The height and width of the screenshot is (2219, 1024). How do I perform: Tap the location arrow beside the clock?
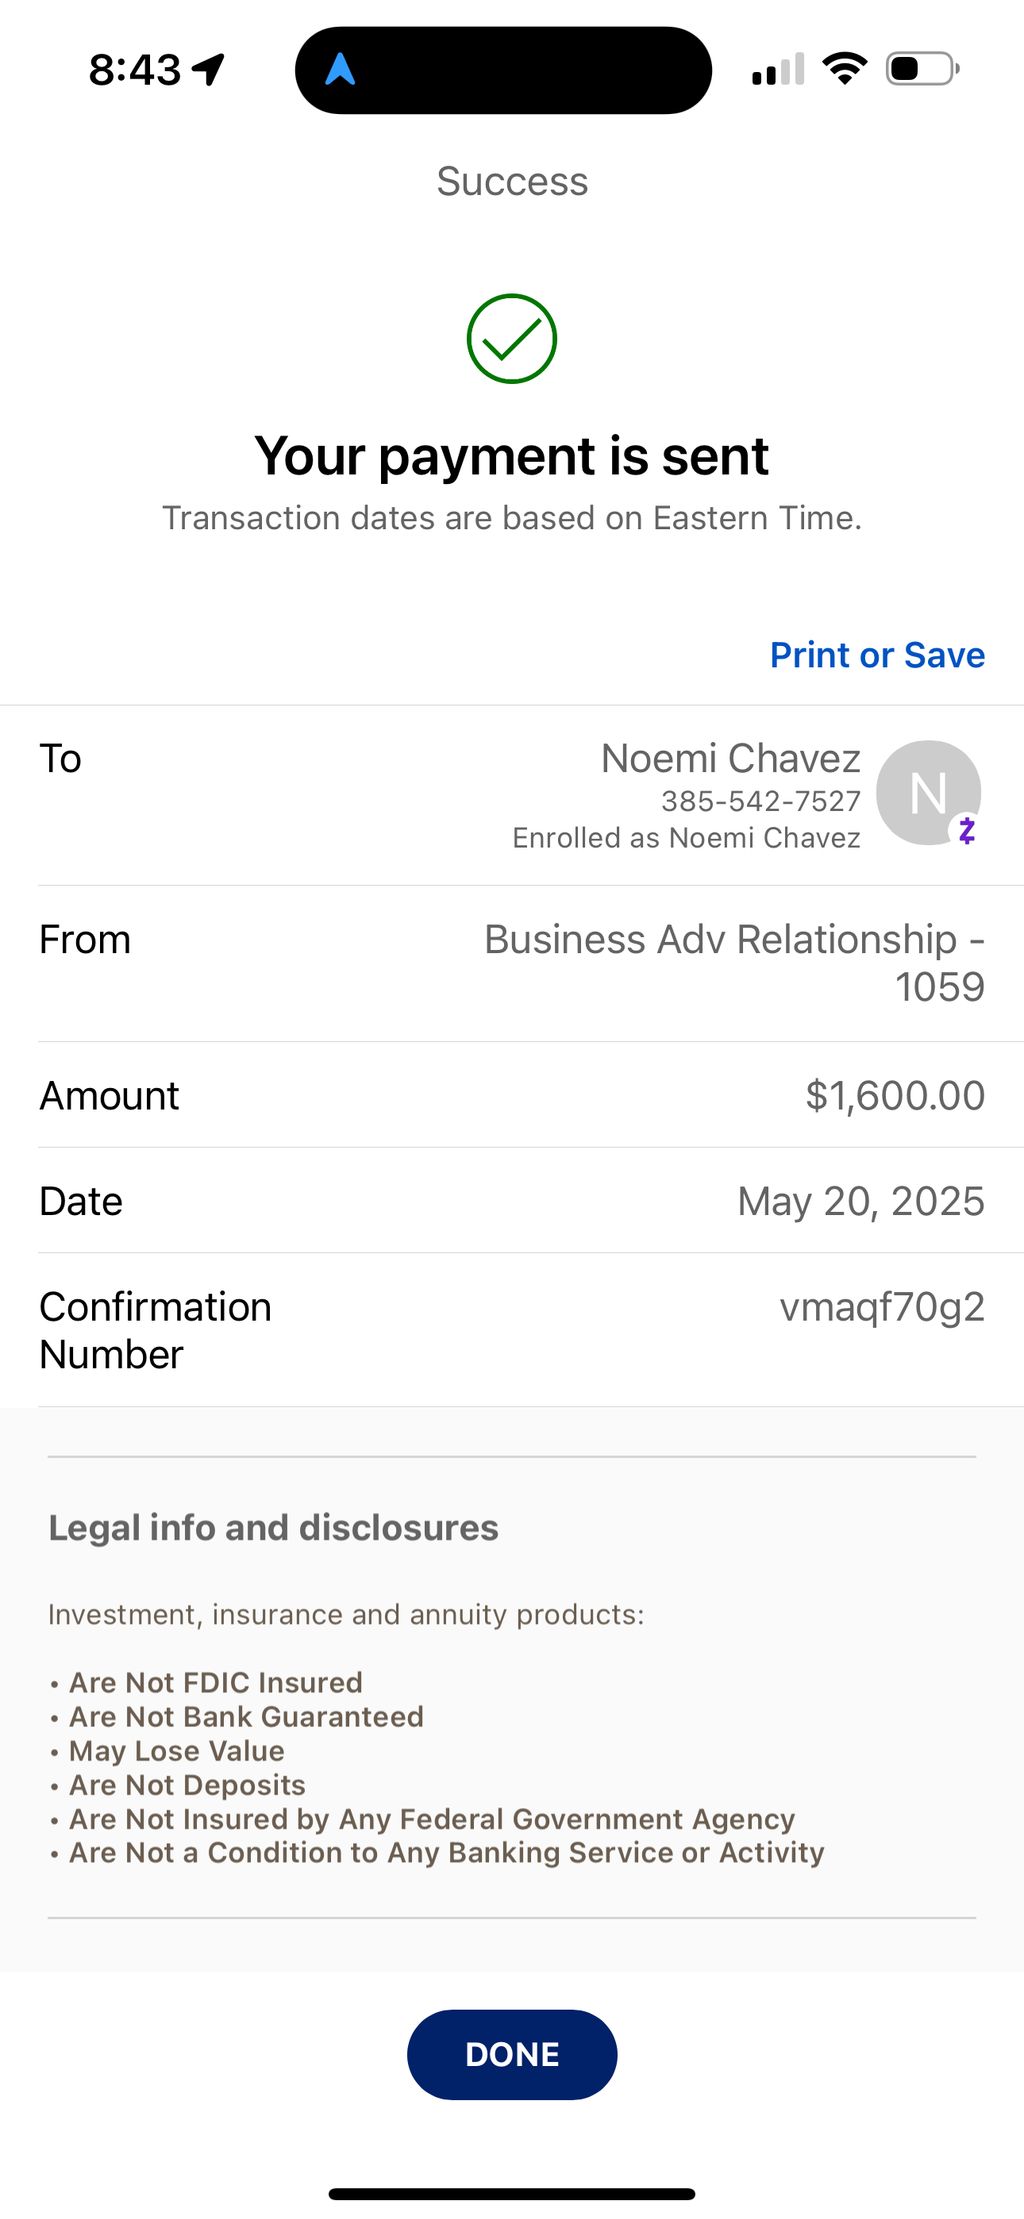[x=209, y=69]
